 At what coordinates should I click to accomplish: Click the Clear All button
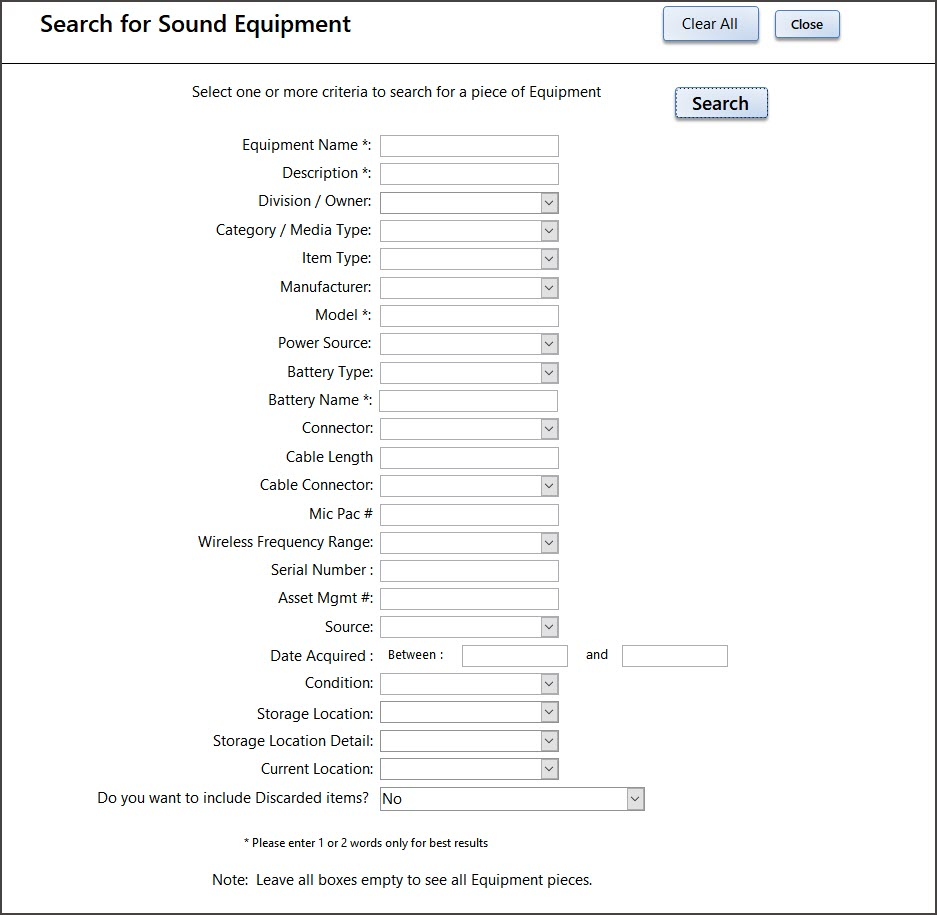click(x=711, y=24)
